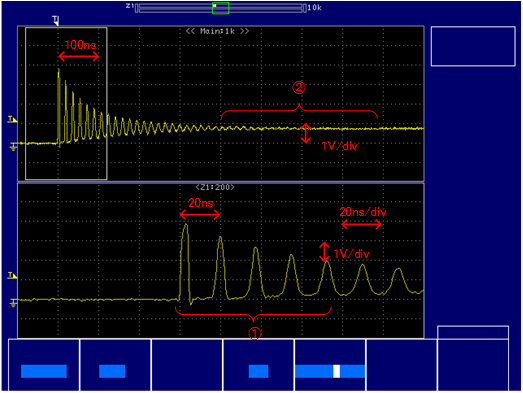Click the white zoom region box in the main waveform

tap(66, 104)
